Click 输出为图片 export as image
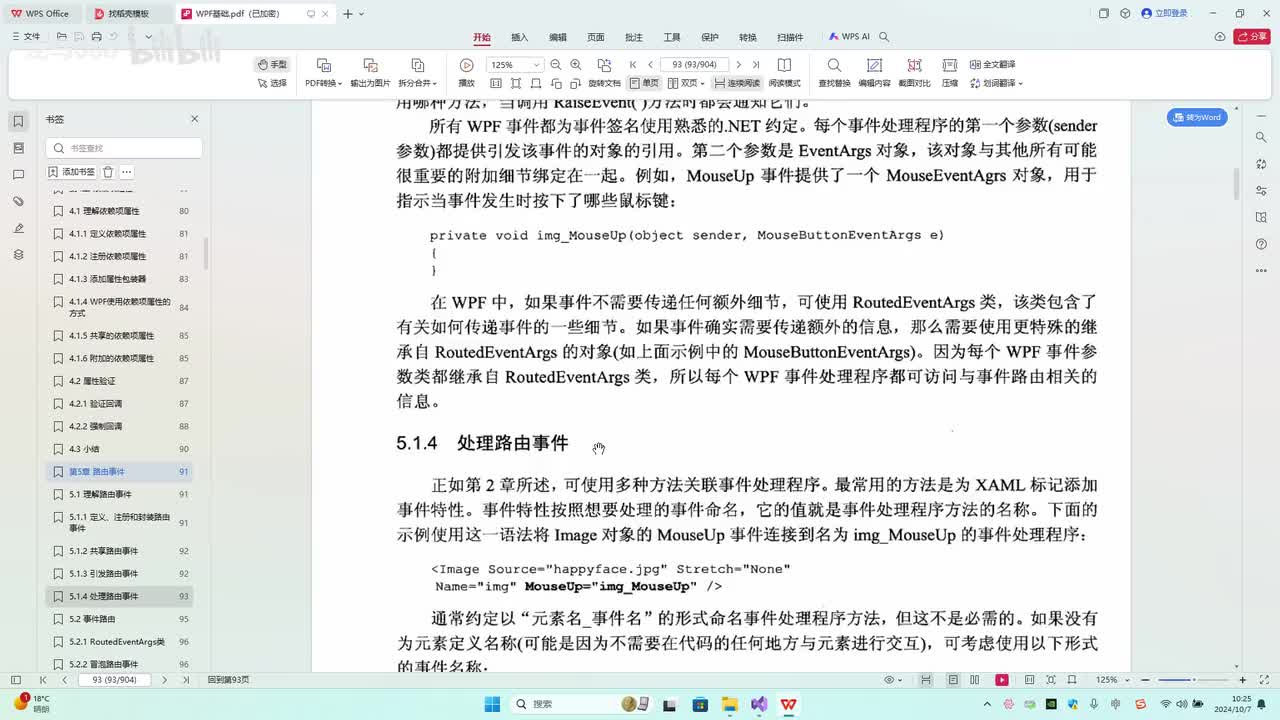 (370, 73)
